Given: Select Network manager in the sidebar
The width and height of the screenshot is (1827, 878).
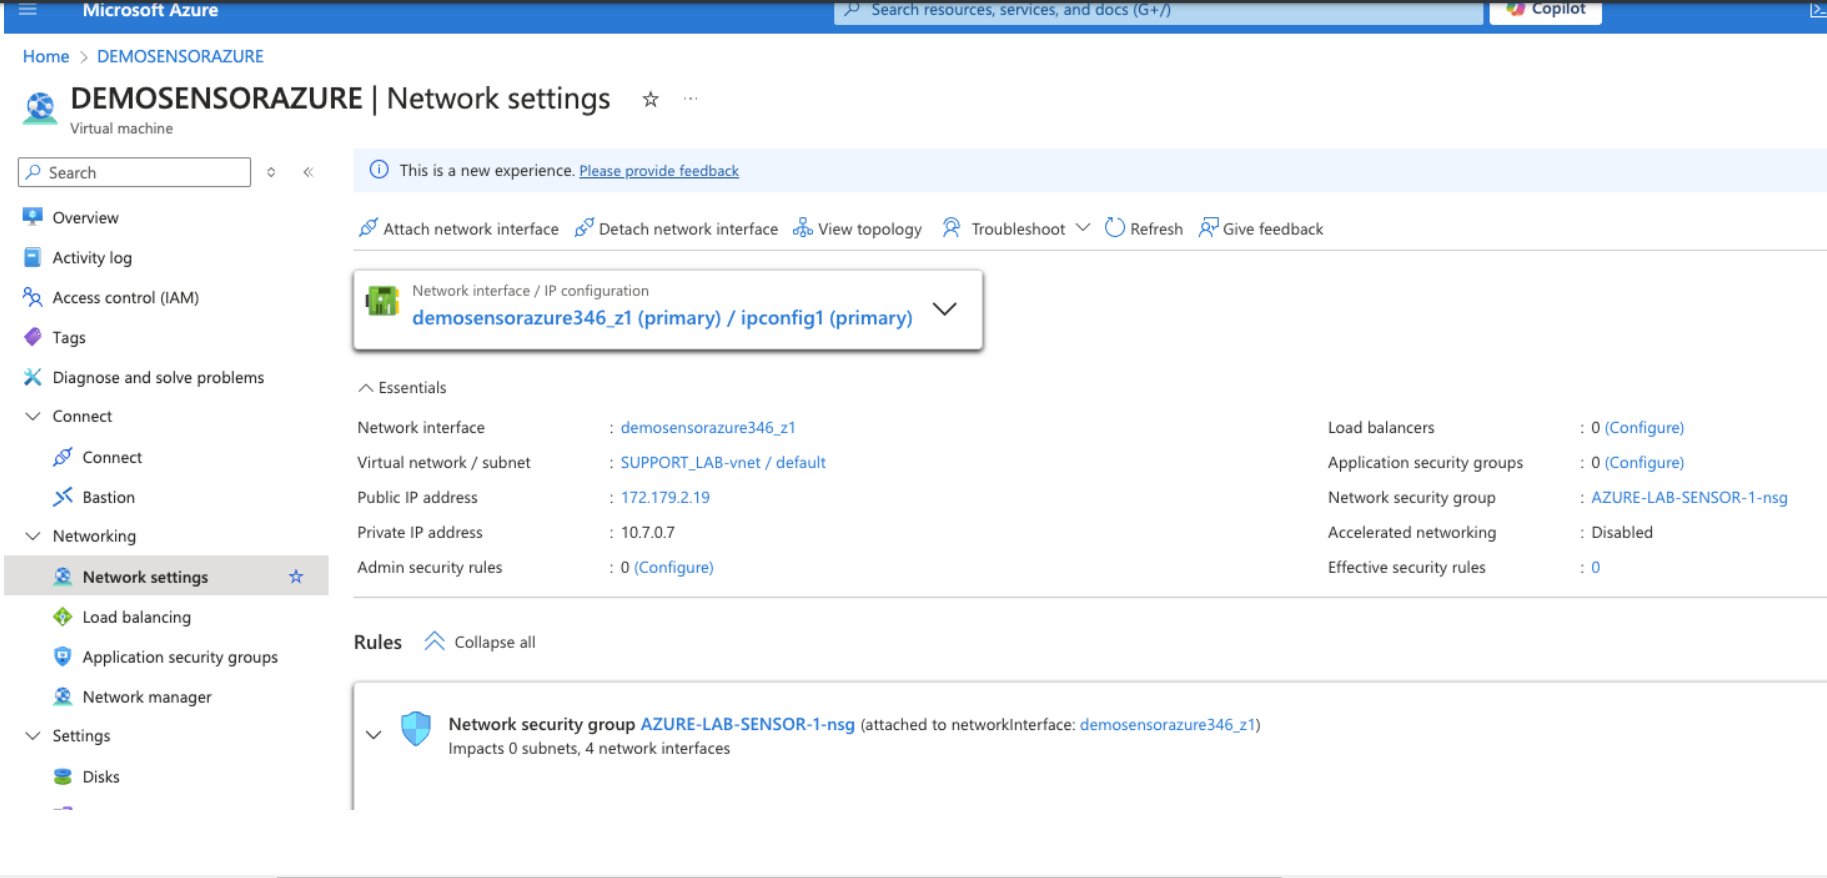Looking at the screenshot, I should (147, 697).
